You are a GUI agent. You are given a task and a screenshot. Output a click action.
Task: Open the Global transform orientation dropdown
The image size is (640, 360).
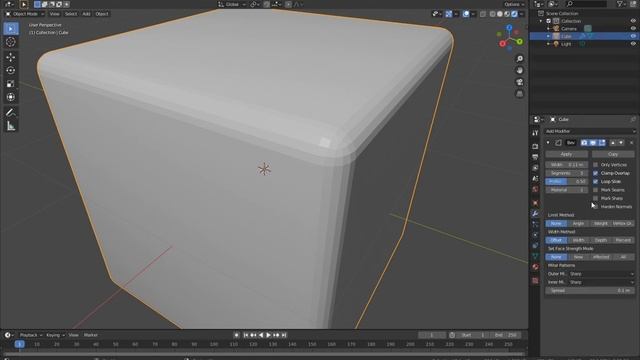[x=232, y=4]
